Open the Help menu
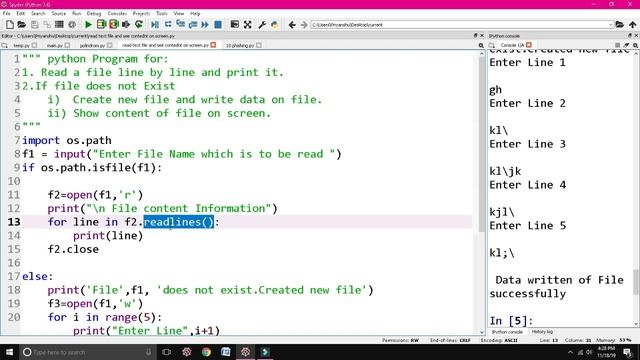Image resolution: width=640 pixels, height=360 pixels. pos(195,13)
